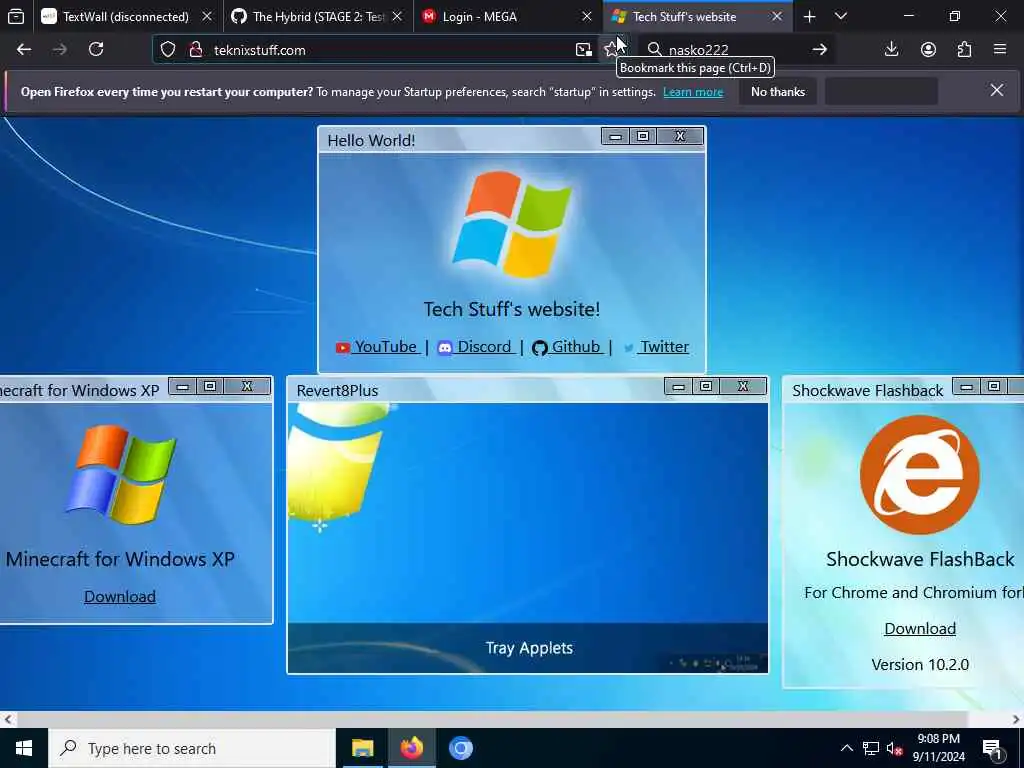1024x768 pixels.
Task: Download Shockwave FlashBack
Action: coord(920,628)
